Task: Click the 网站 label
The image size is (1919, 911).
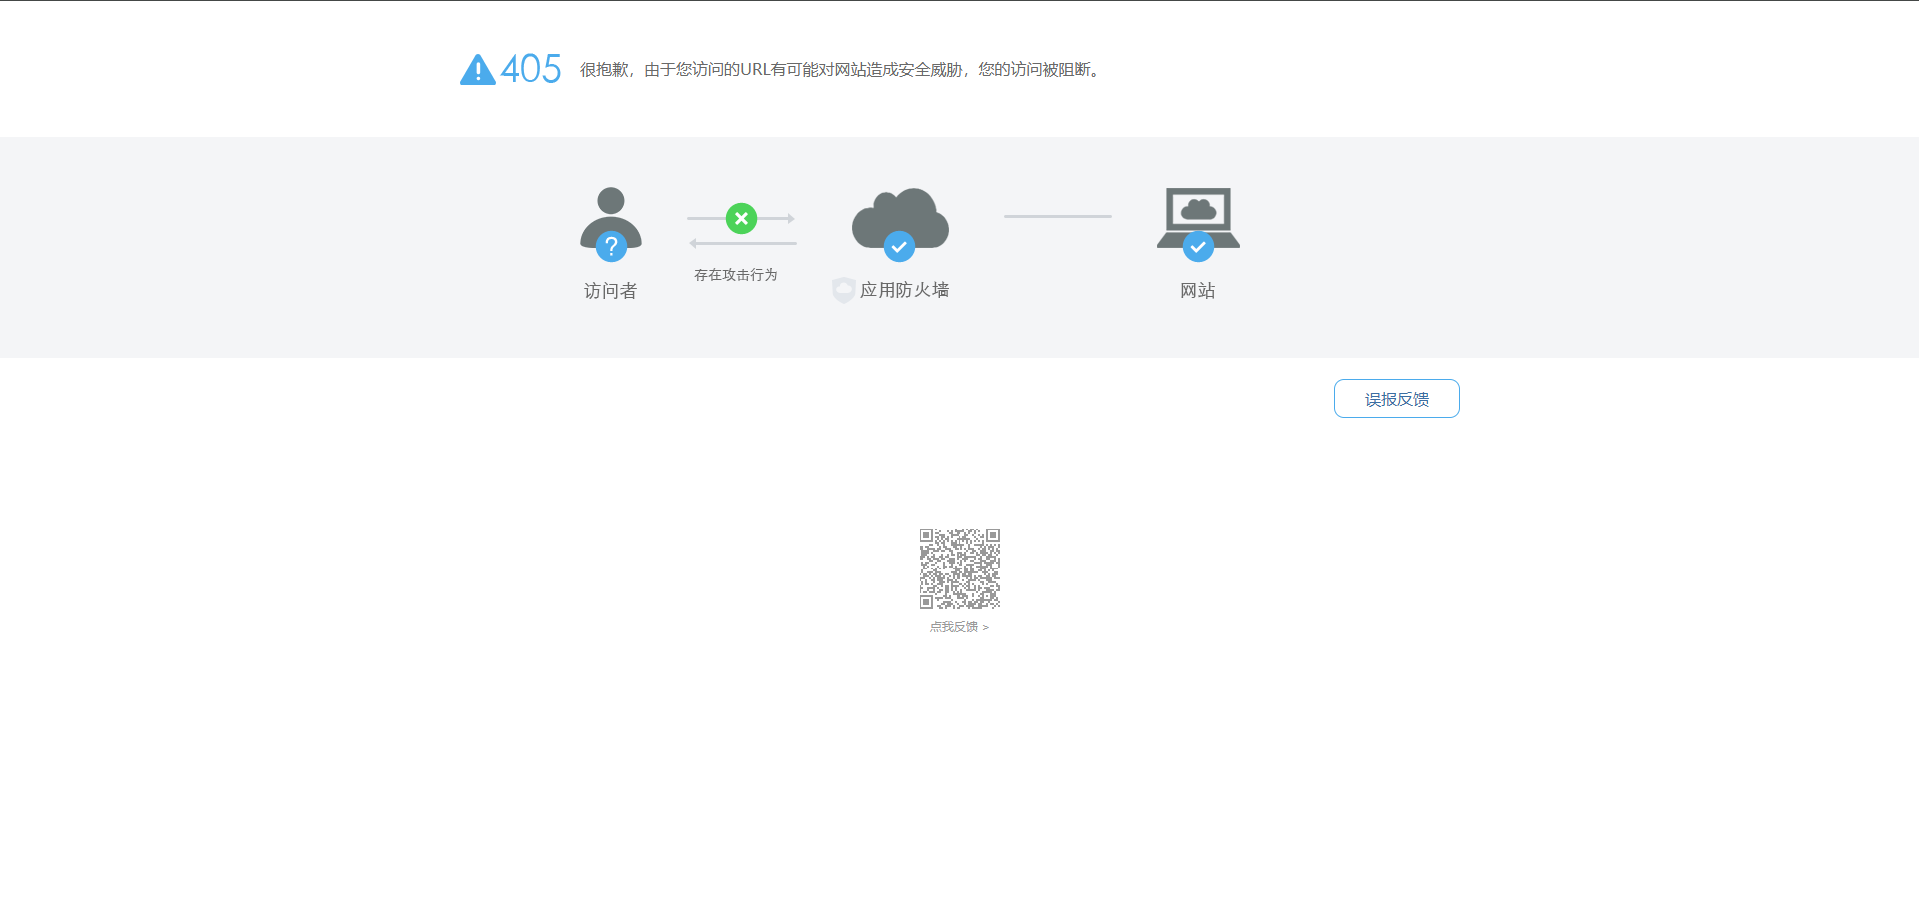Action: (1198, 291)
